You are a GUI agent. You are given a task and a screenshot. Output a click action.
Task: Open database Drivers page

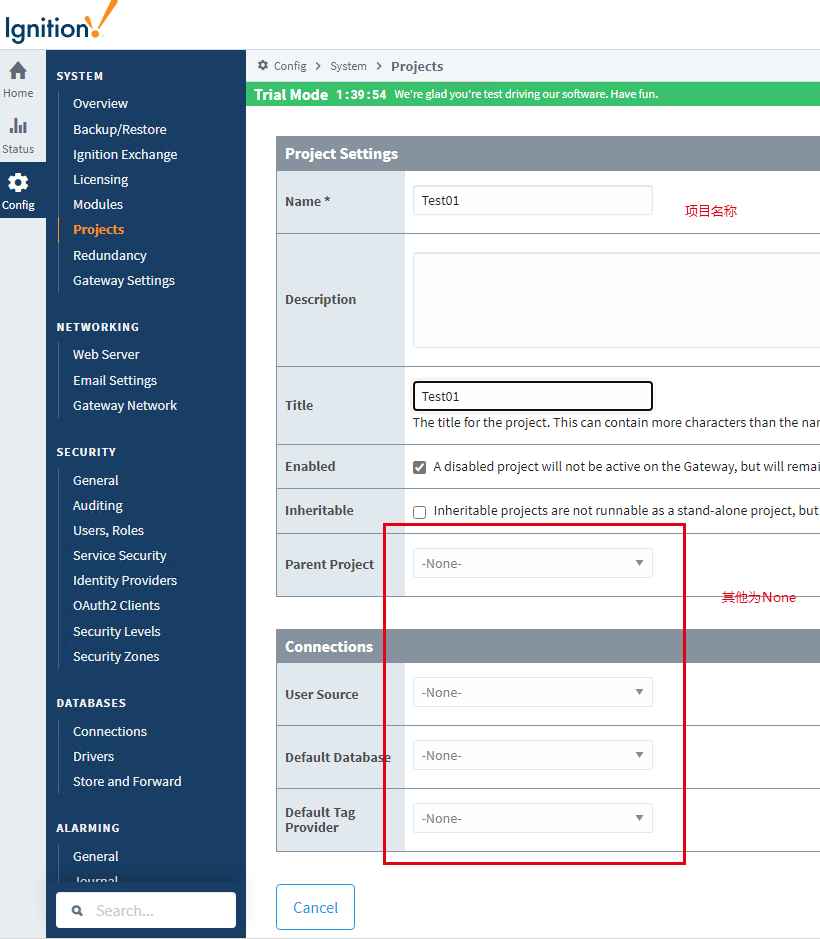click(93, 756)
